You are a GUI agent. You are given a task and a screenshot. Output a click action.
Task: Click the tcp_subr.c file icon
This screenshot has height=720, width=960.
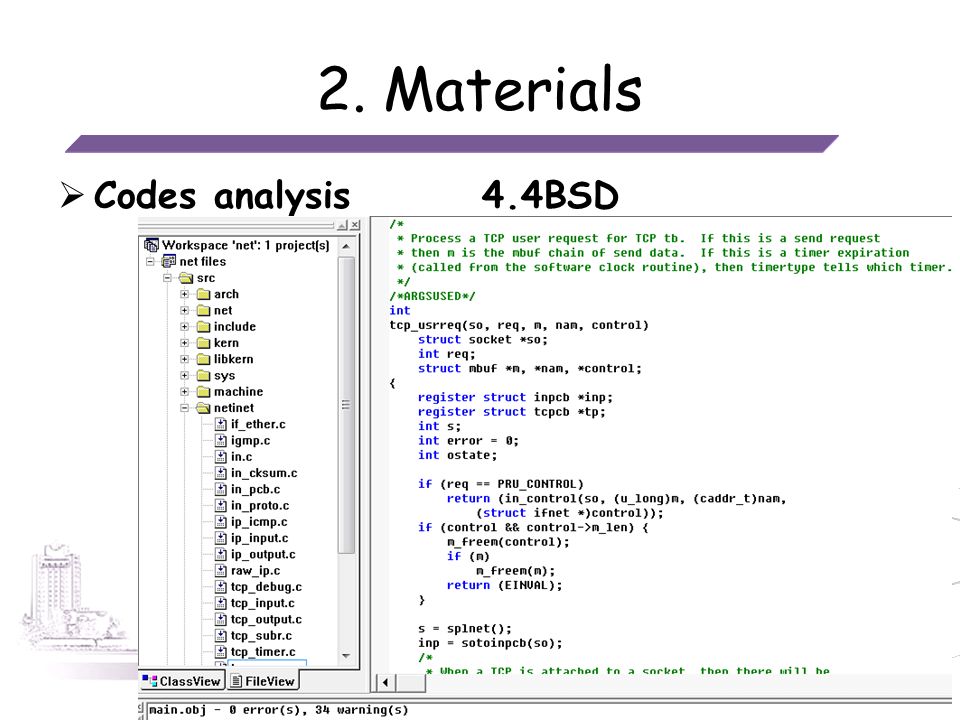(221, 636)
